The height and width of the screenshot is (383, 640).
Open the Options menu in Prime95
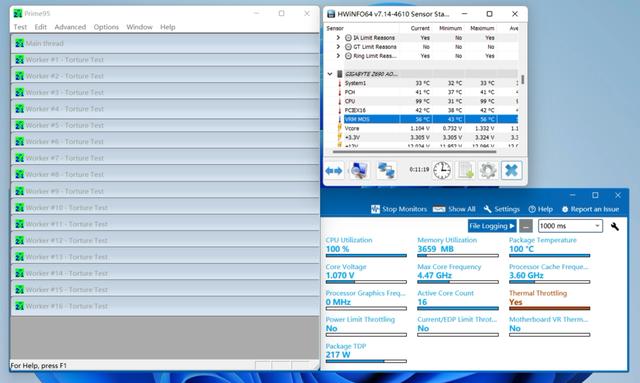(106, 27)
